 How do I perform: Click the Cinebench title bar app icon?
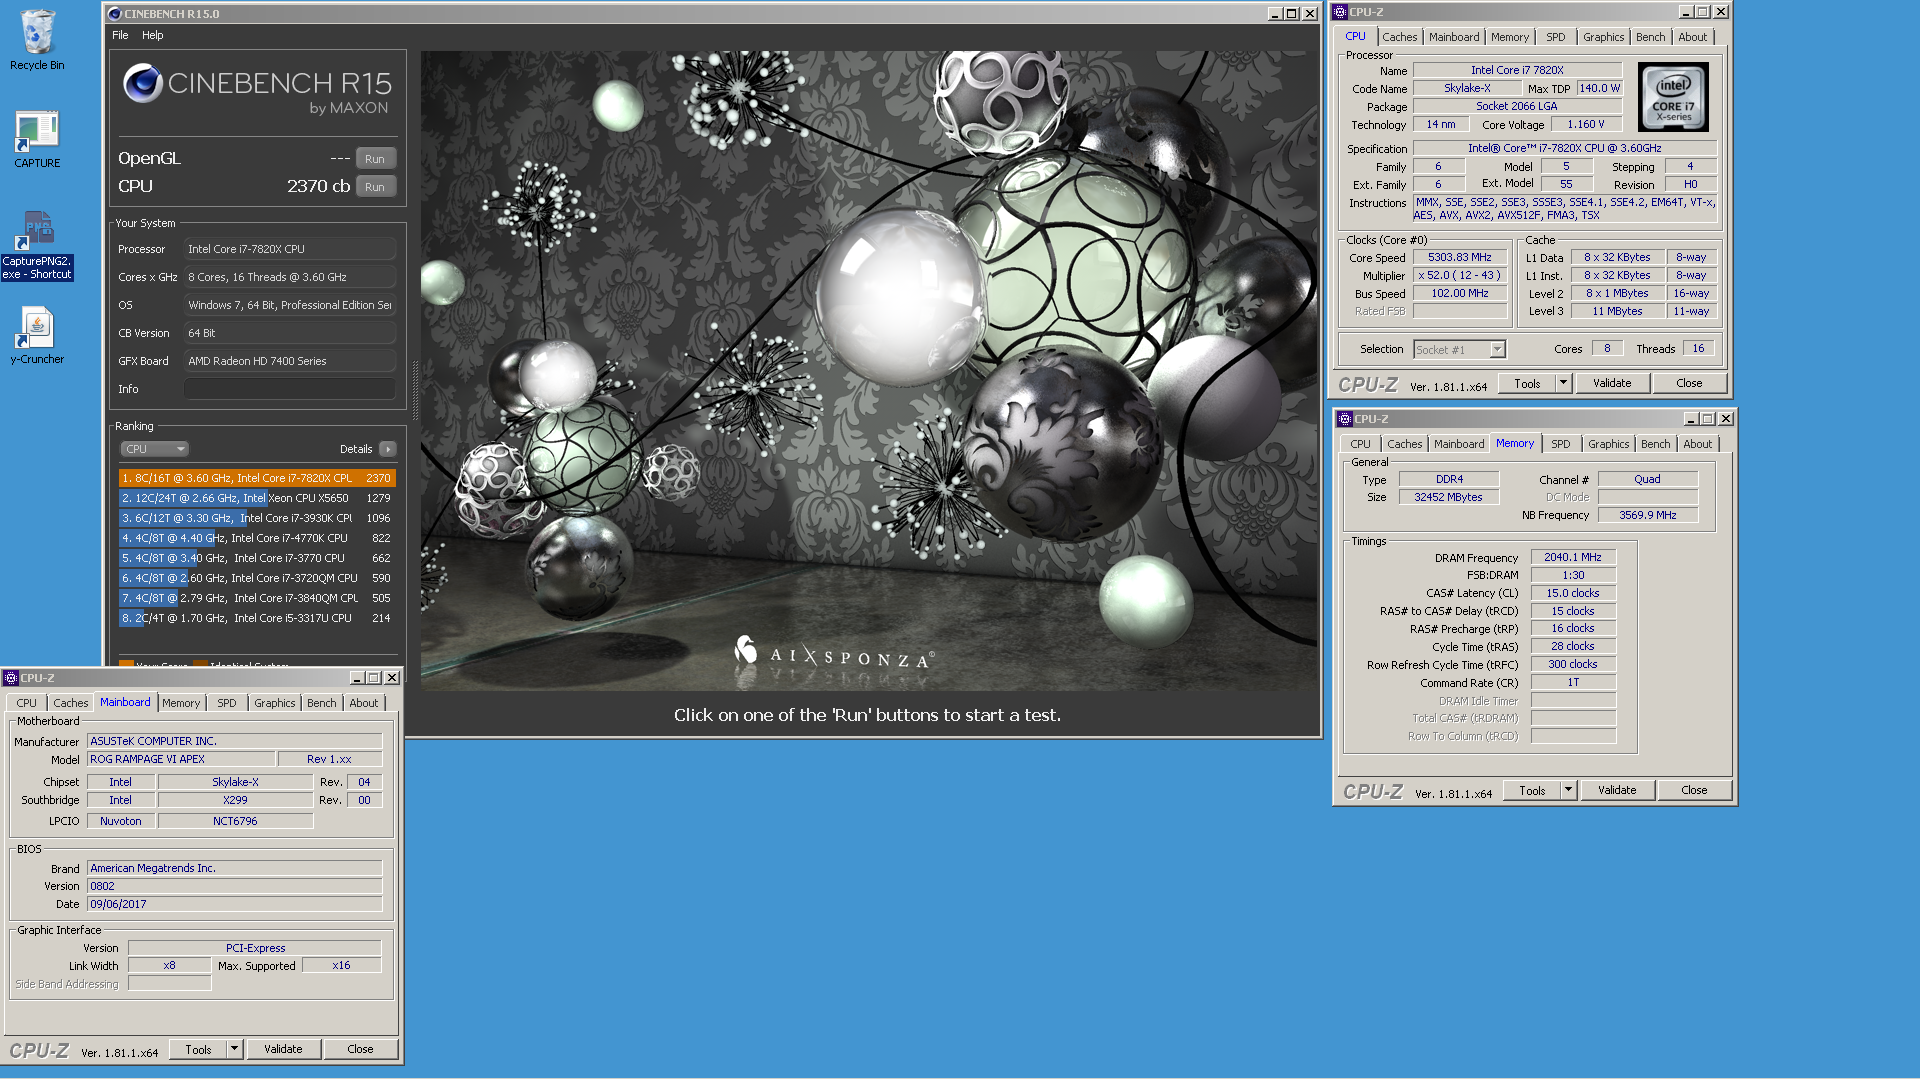pos(114,14)
